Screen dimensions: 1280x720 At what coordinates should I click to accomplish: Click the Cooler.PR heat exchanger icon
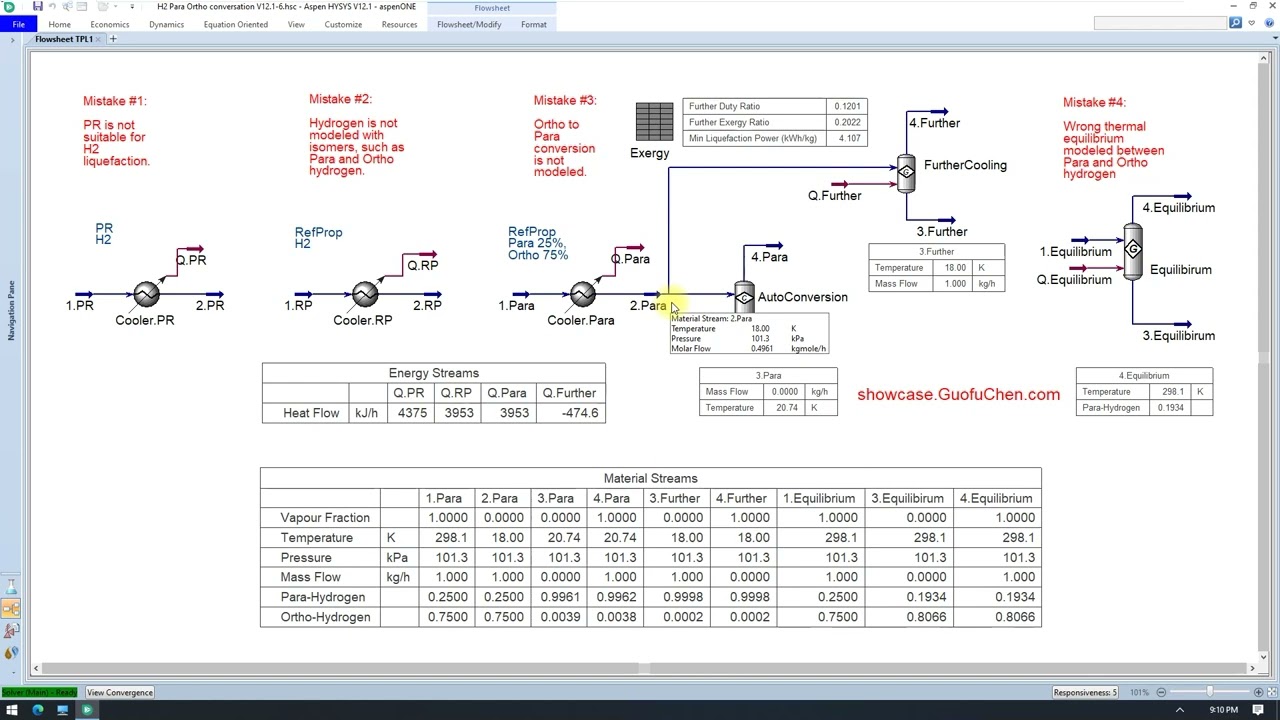click(147, 294)
